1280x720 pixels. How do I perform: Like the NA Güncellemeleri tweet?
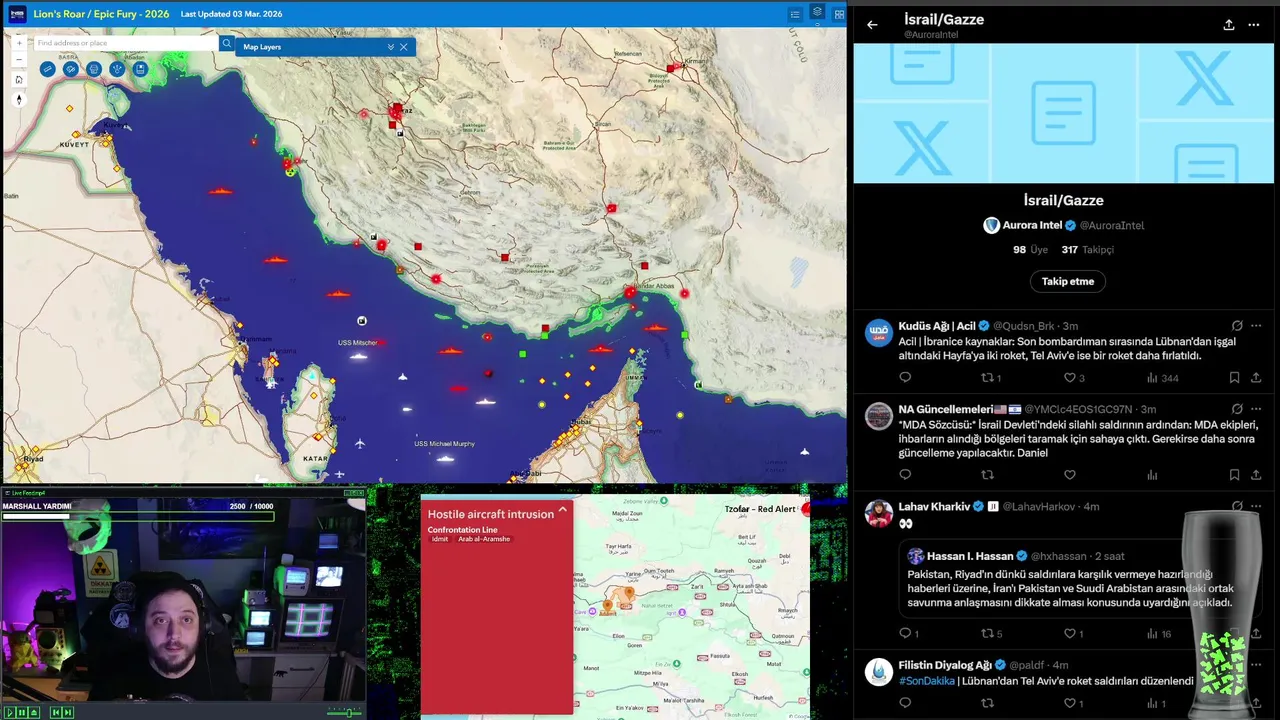point(1069,475)
